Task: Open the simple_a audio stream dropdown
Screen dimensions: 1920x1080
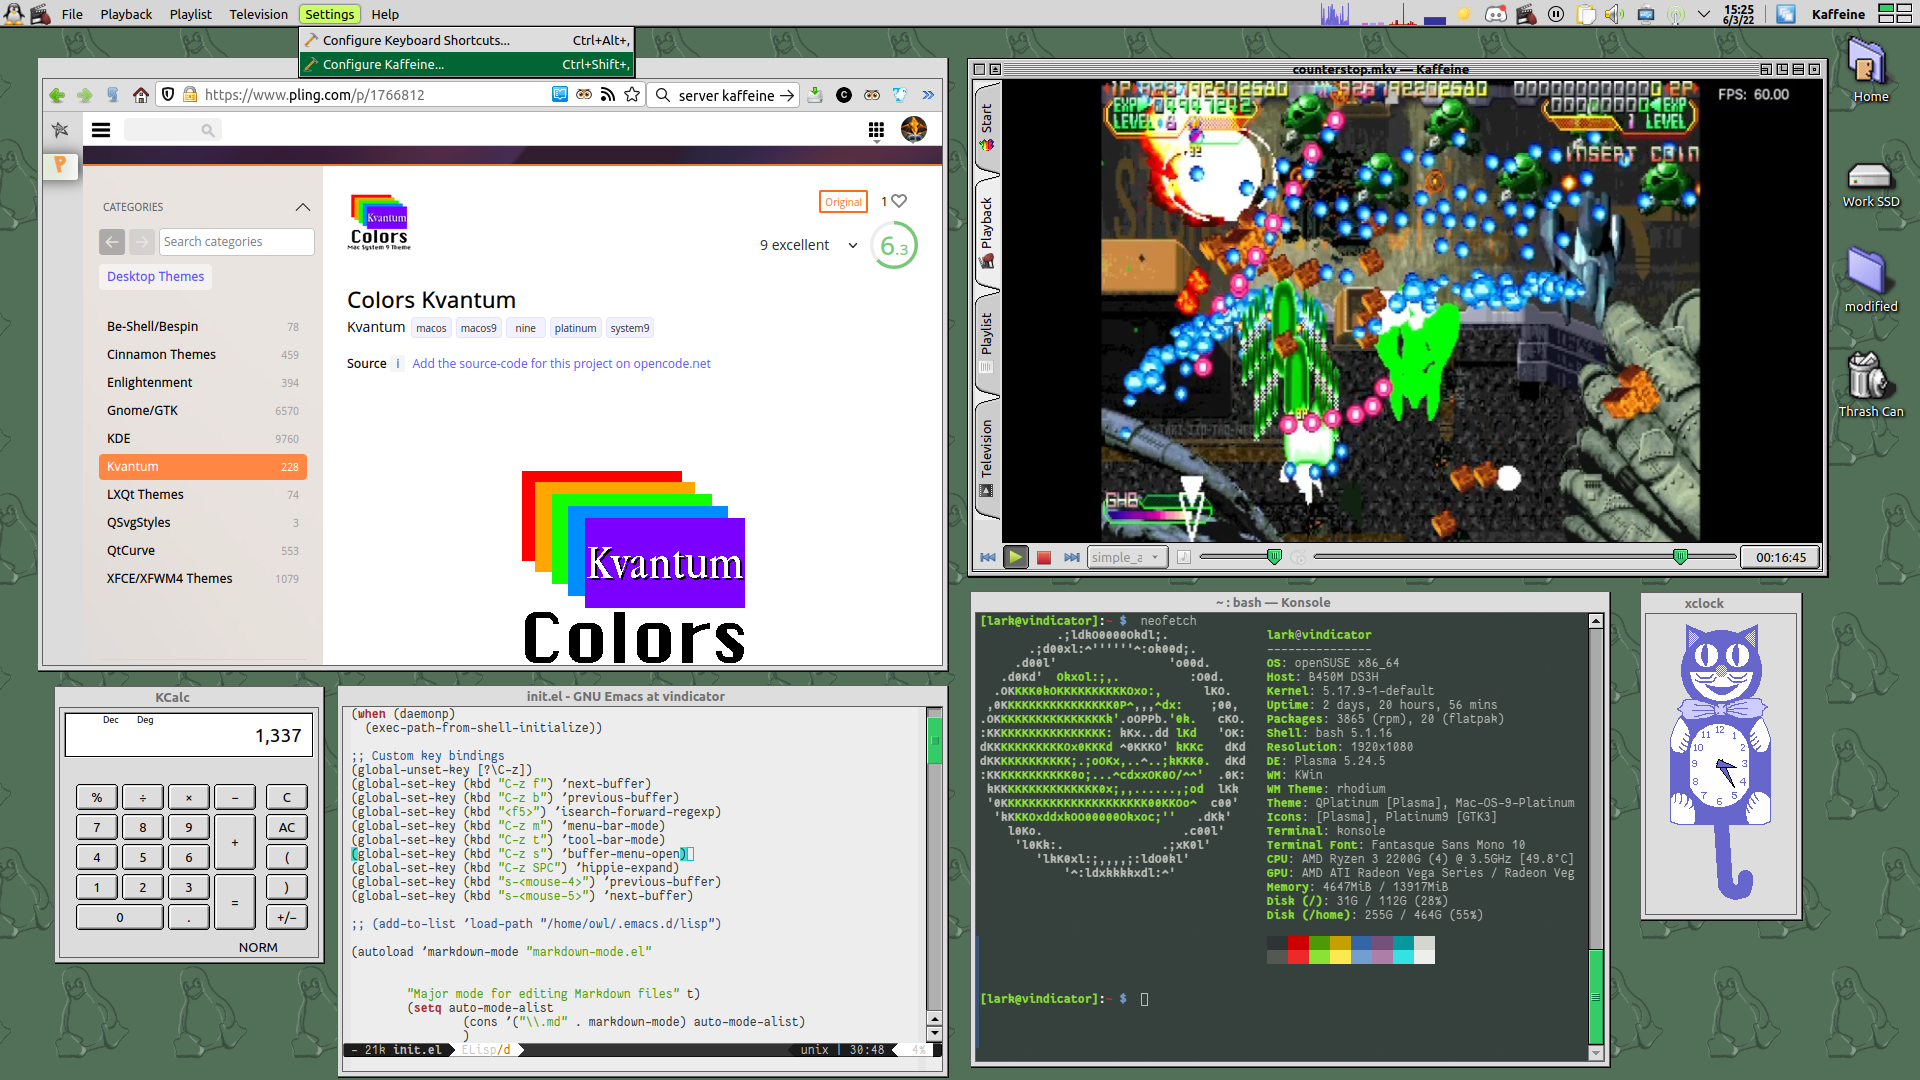Action: pos(1127,558)
